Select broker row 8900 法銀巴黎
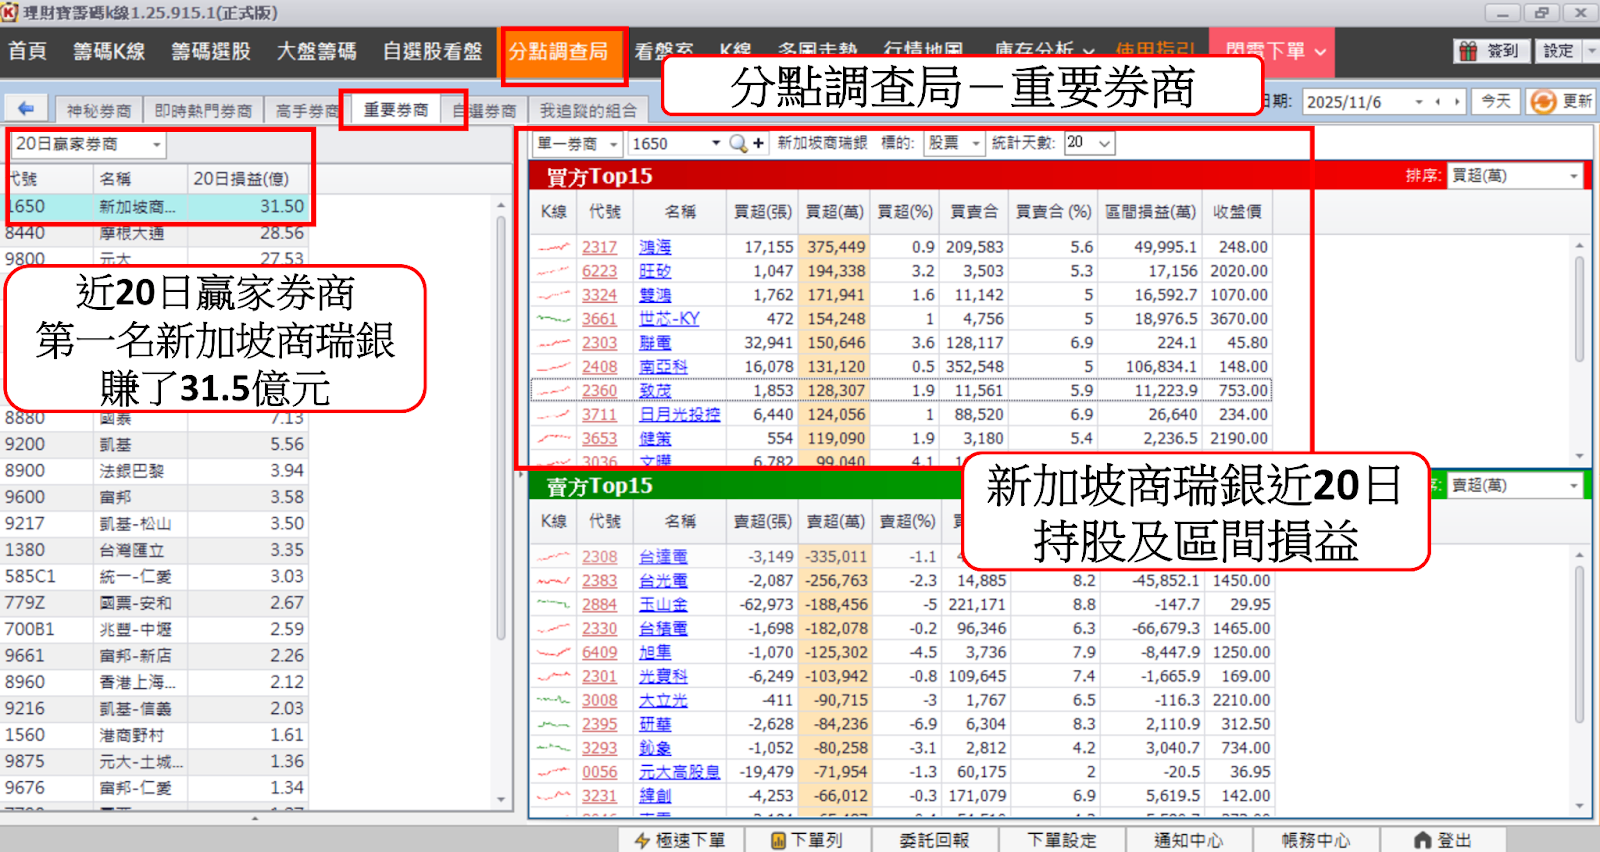The height and width of the screenshot is (852, 1600). pyautogui.click(x=155, y=471)
